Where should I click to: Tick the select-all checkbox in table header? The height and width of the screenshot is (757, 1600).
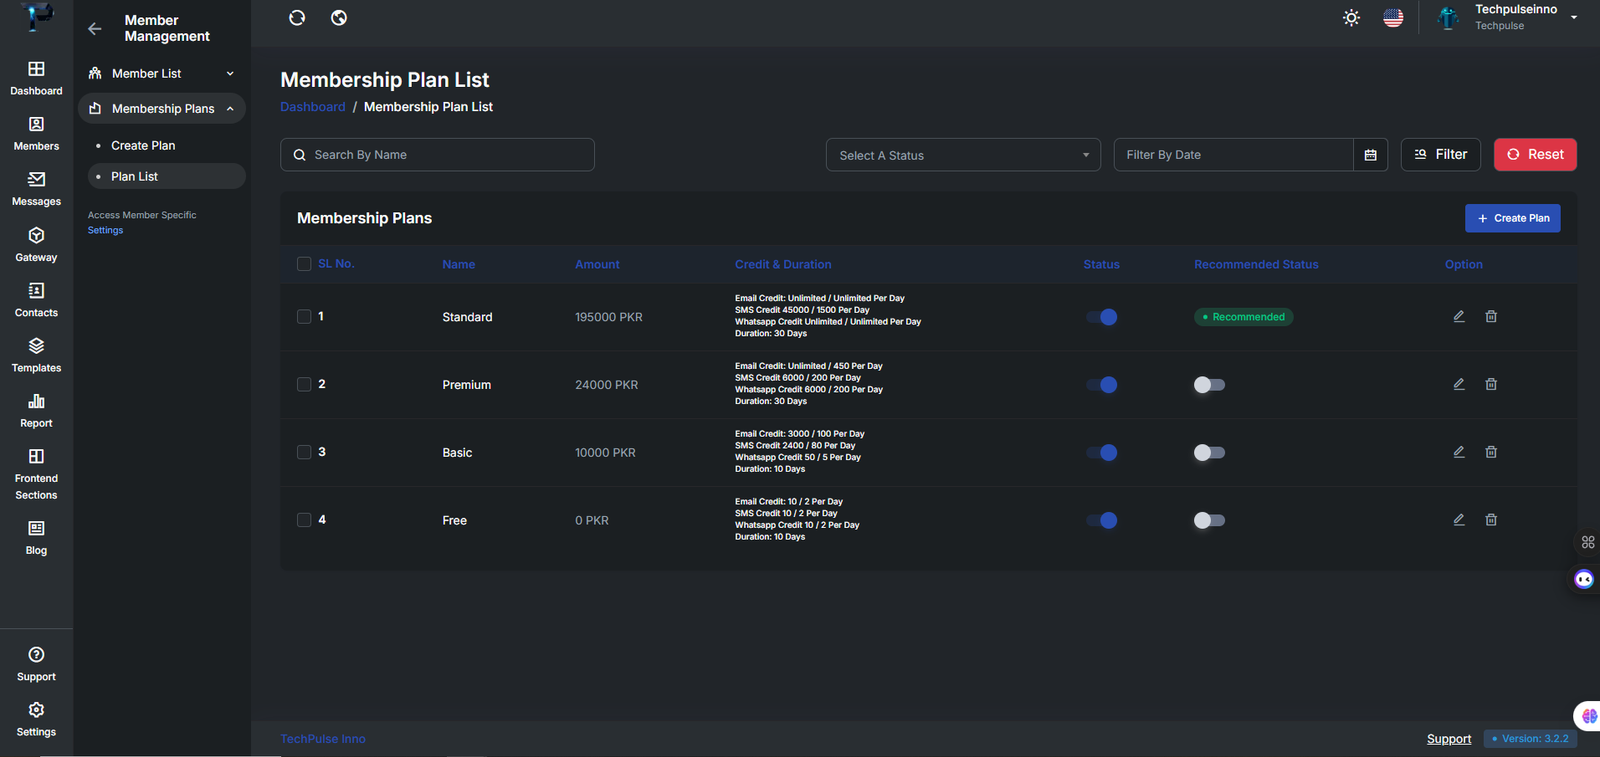tap(304, 264)
